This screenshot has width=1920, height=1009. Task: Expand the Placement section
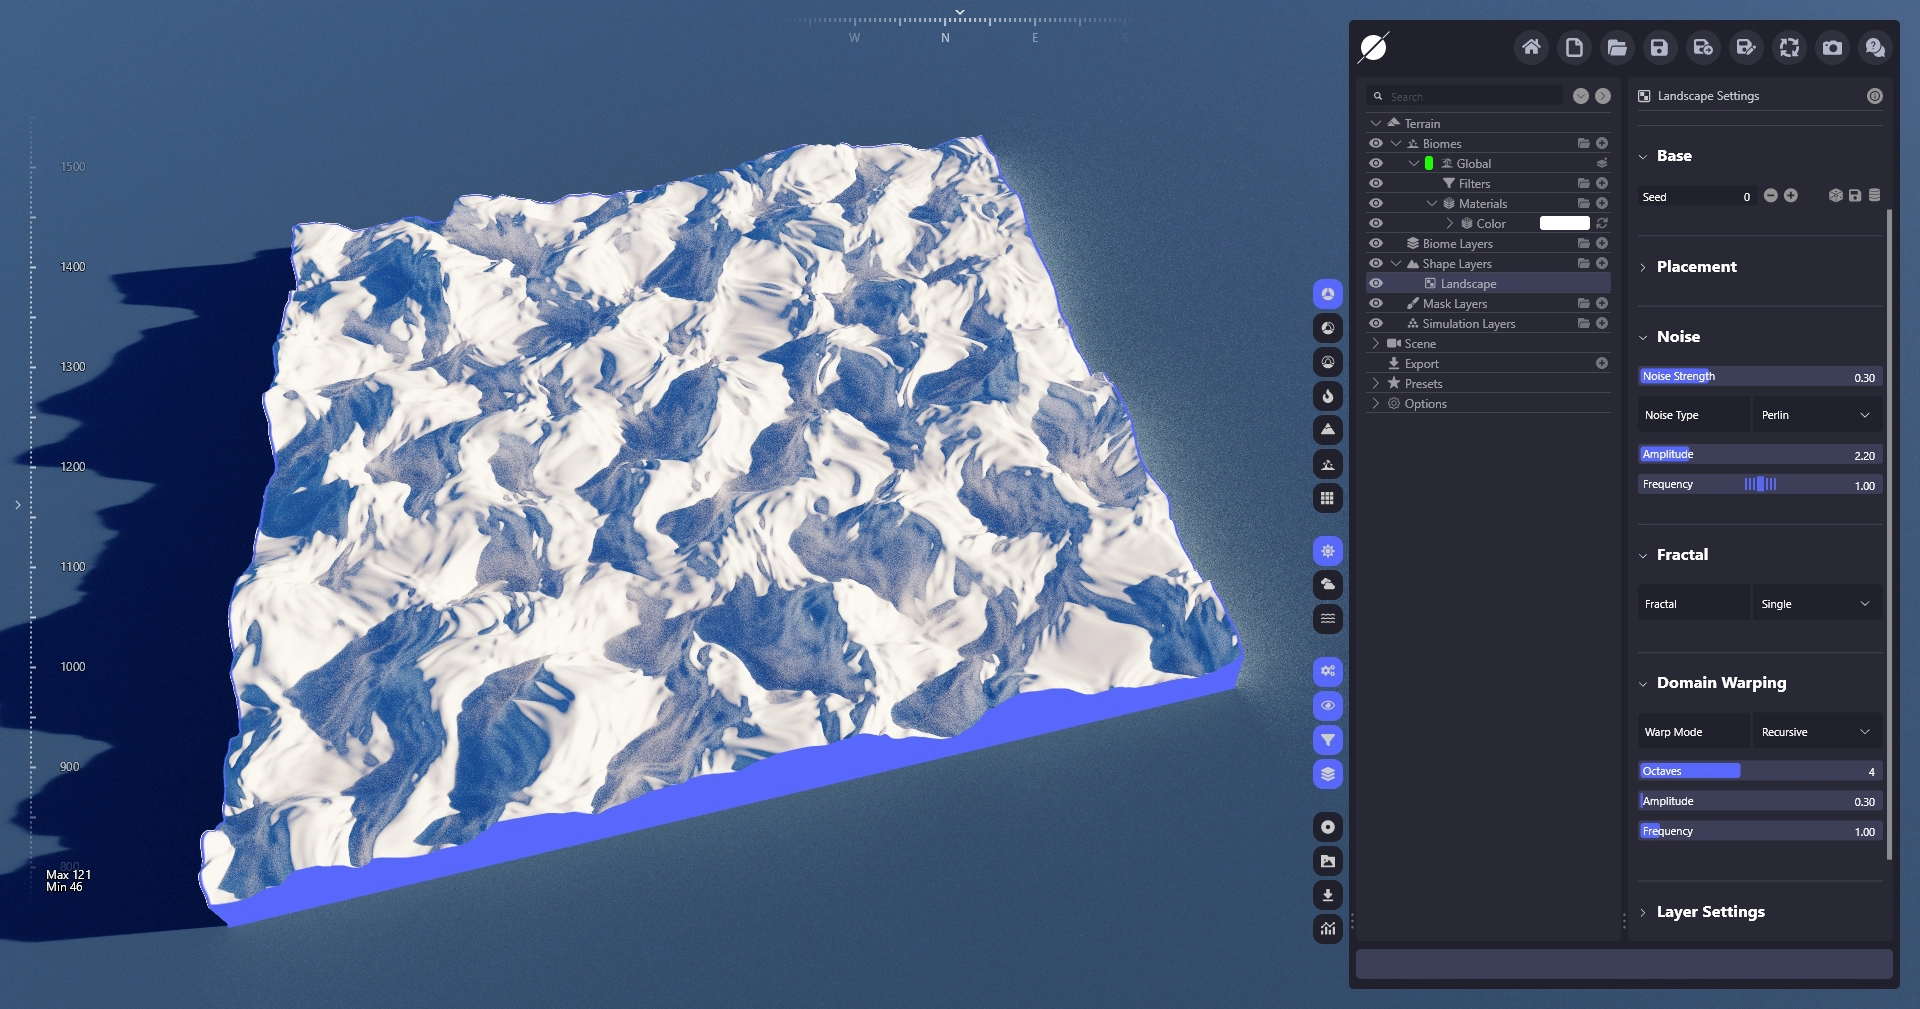[1696, 267]
